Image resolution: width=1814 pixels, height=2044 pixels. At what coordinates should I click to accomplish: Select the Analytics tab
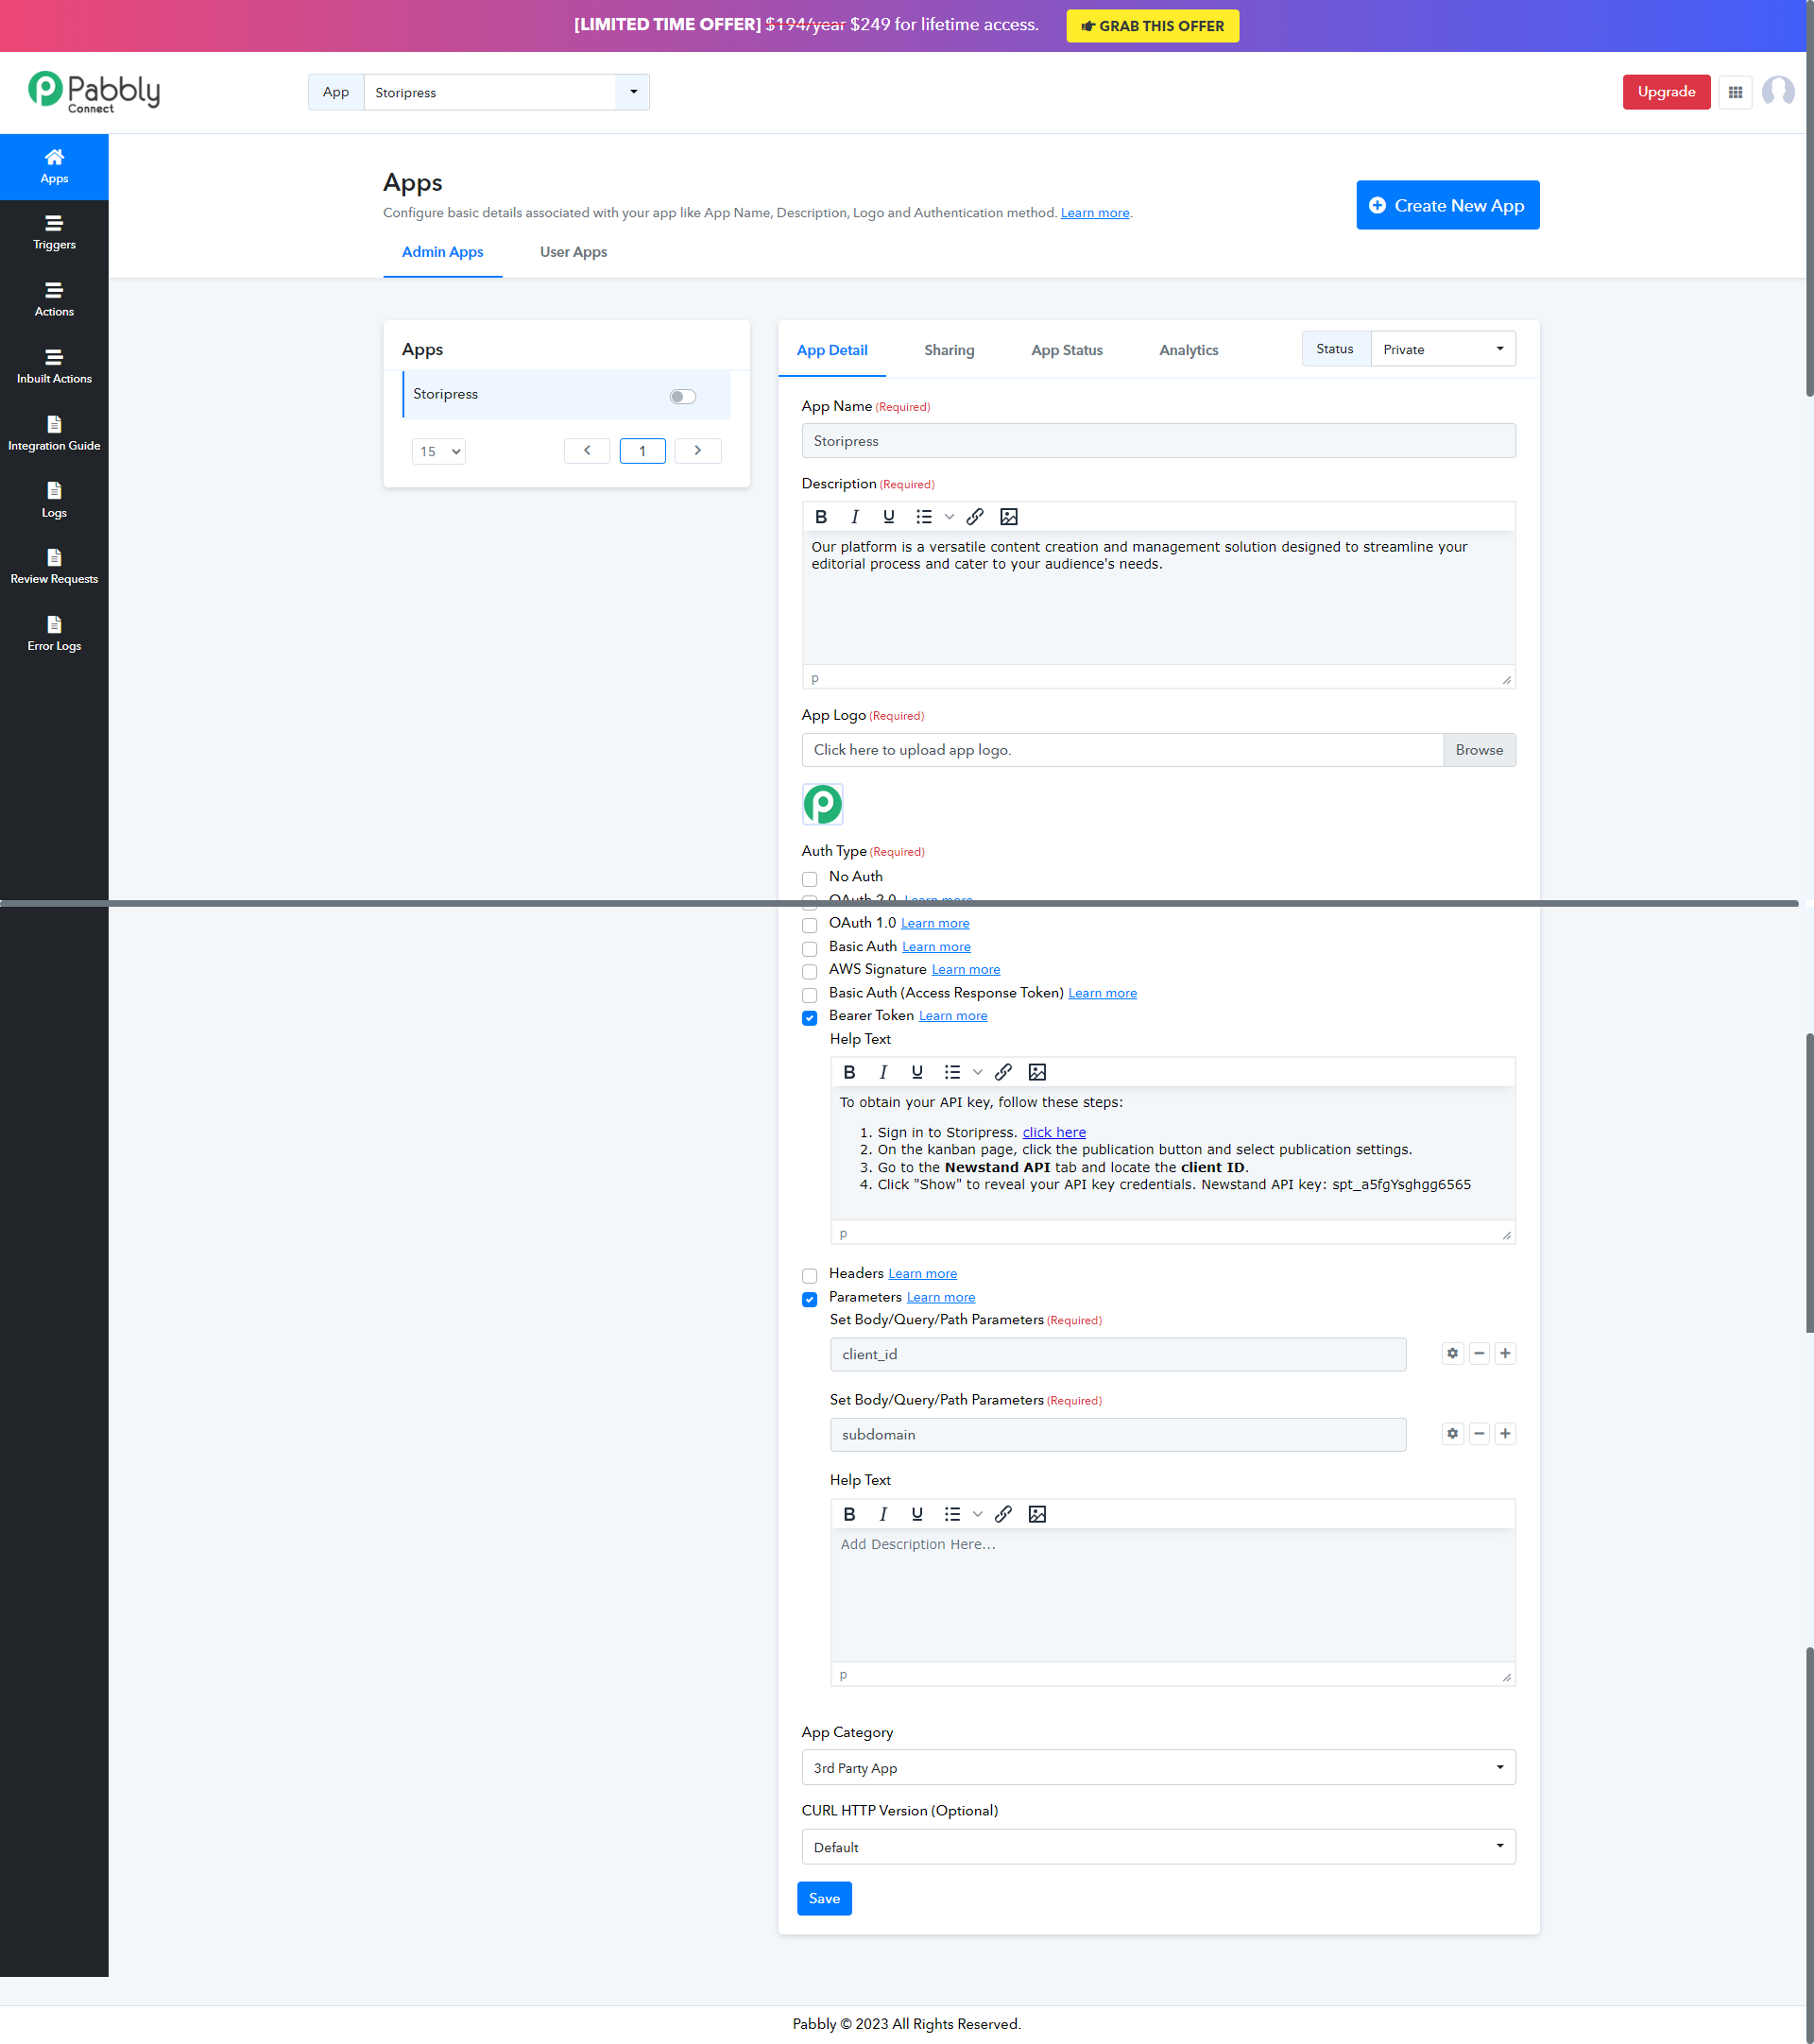click(1188, 350)
